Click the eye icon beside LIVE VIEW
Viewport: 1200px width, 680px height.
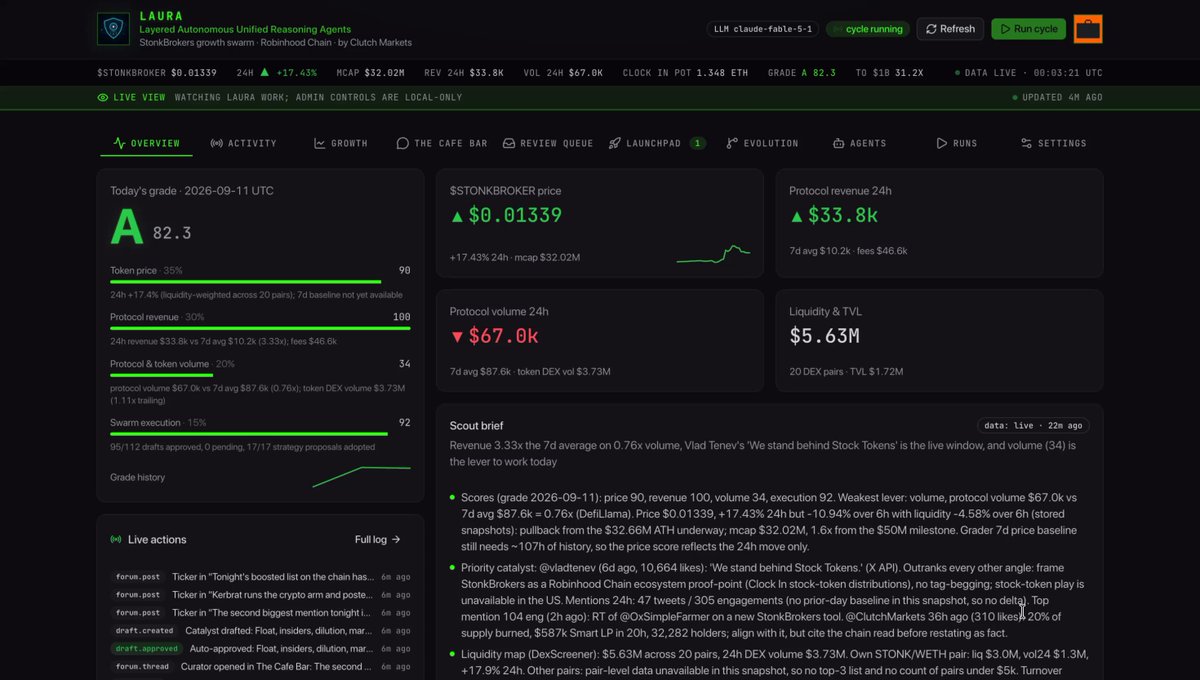pyautogui.click(x=103, y=98)
